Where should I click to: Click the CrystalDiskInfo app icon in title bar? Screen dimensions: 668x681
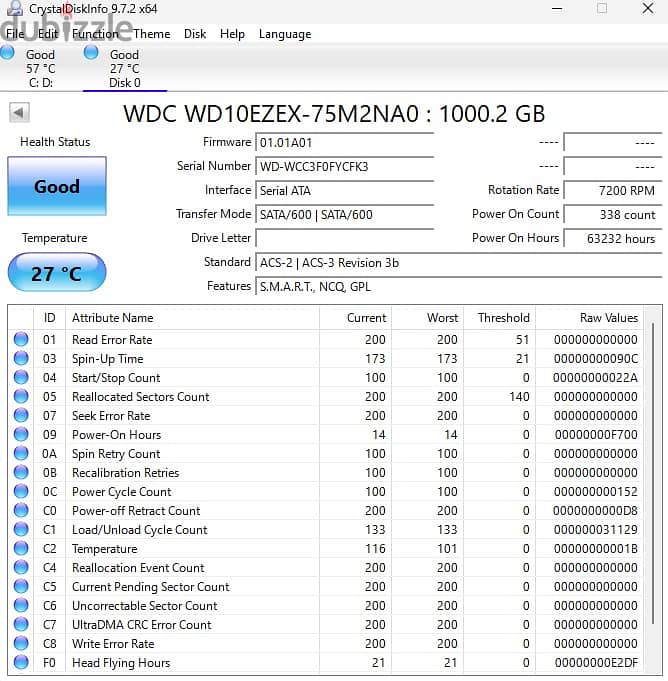coord(14,8)
